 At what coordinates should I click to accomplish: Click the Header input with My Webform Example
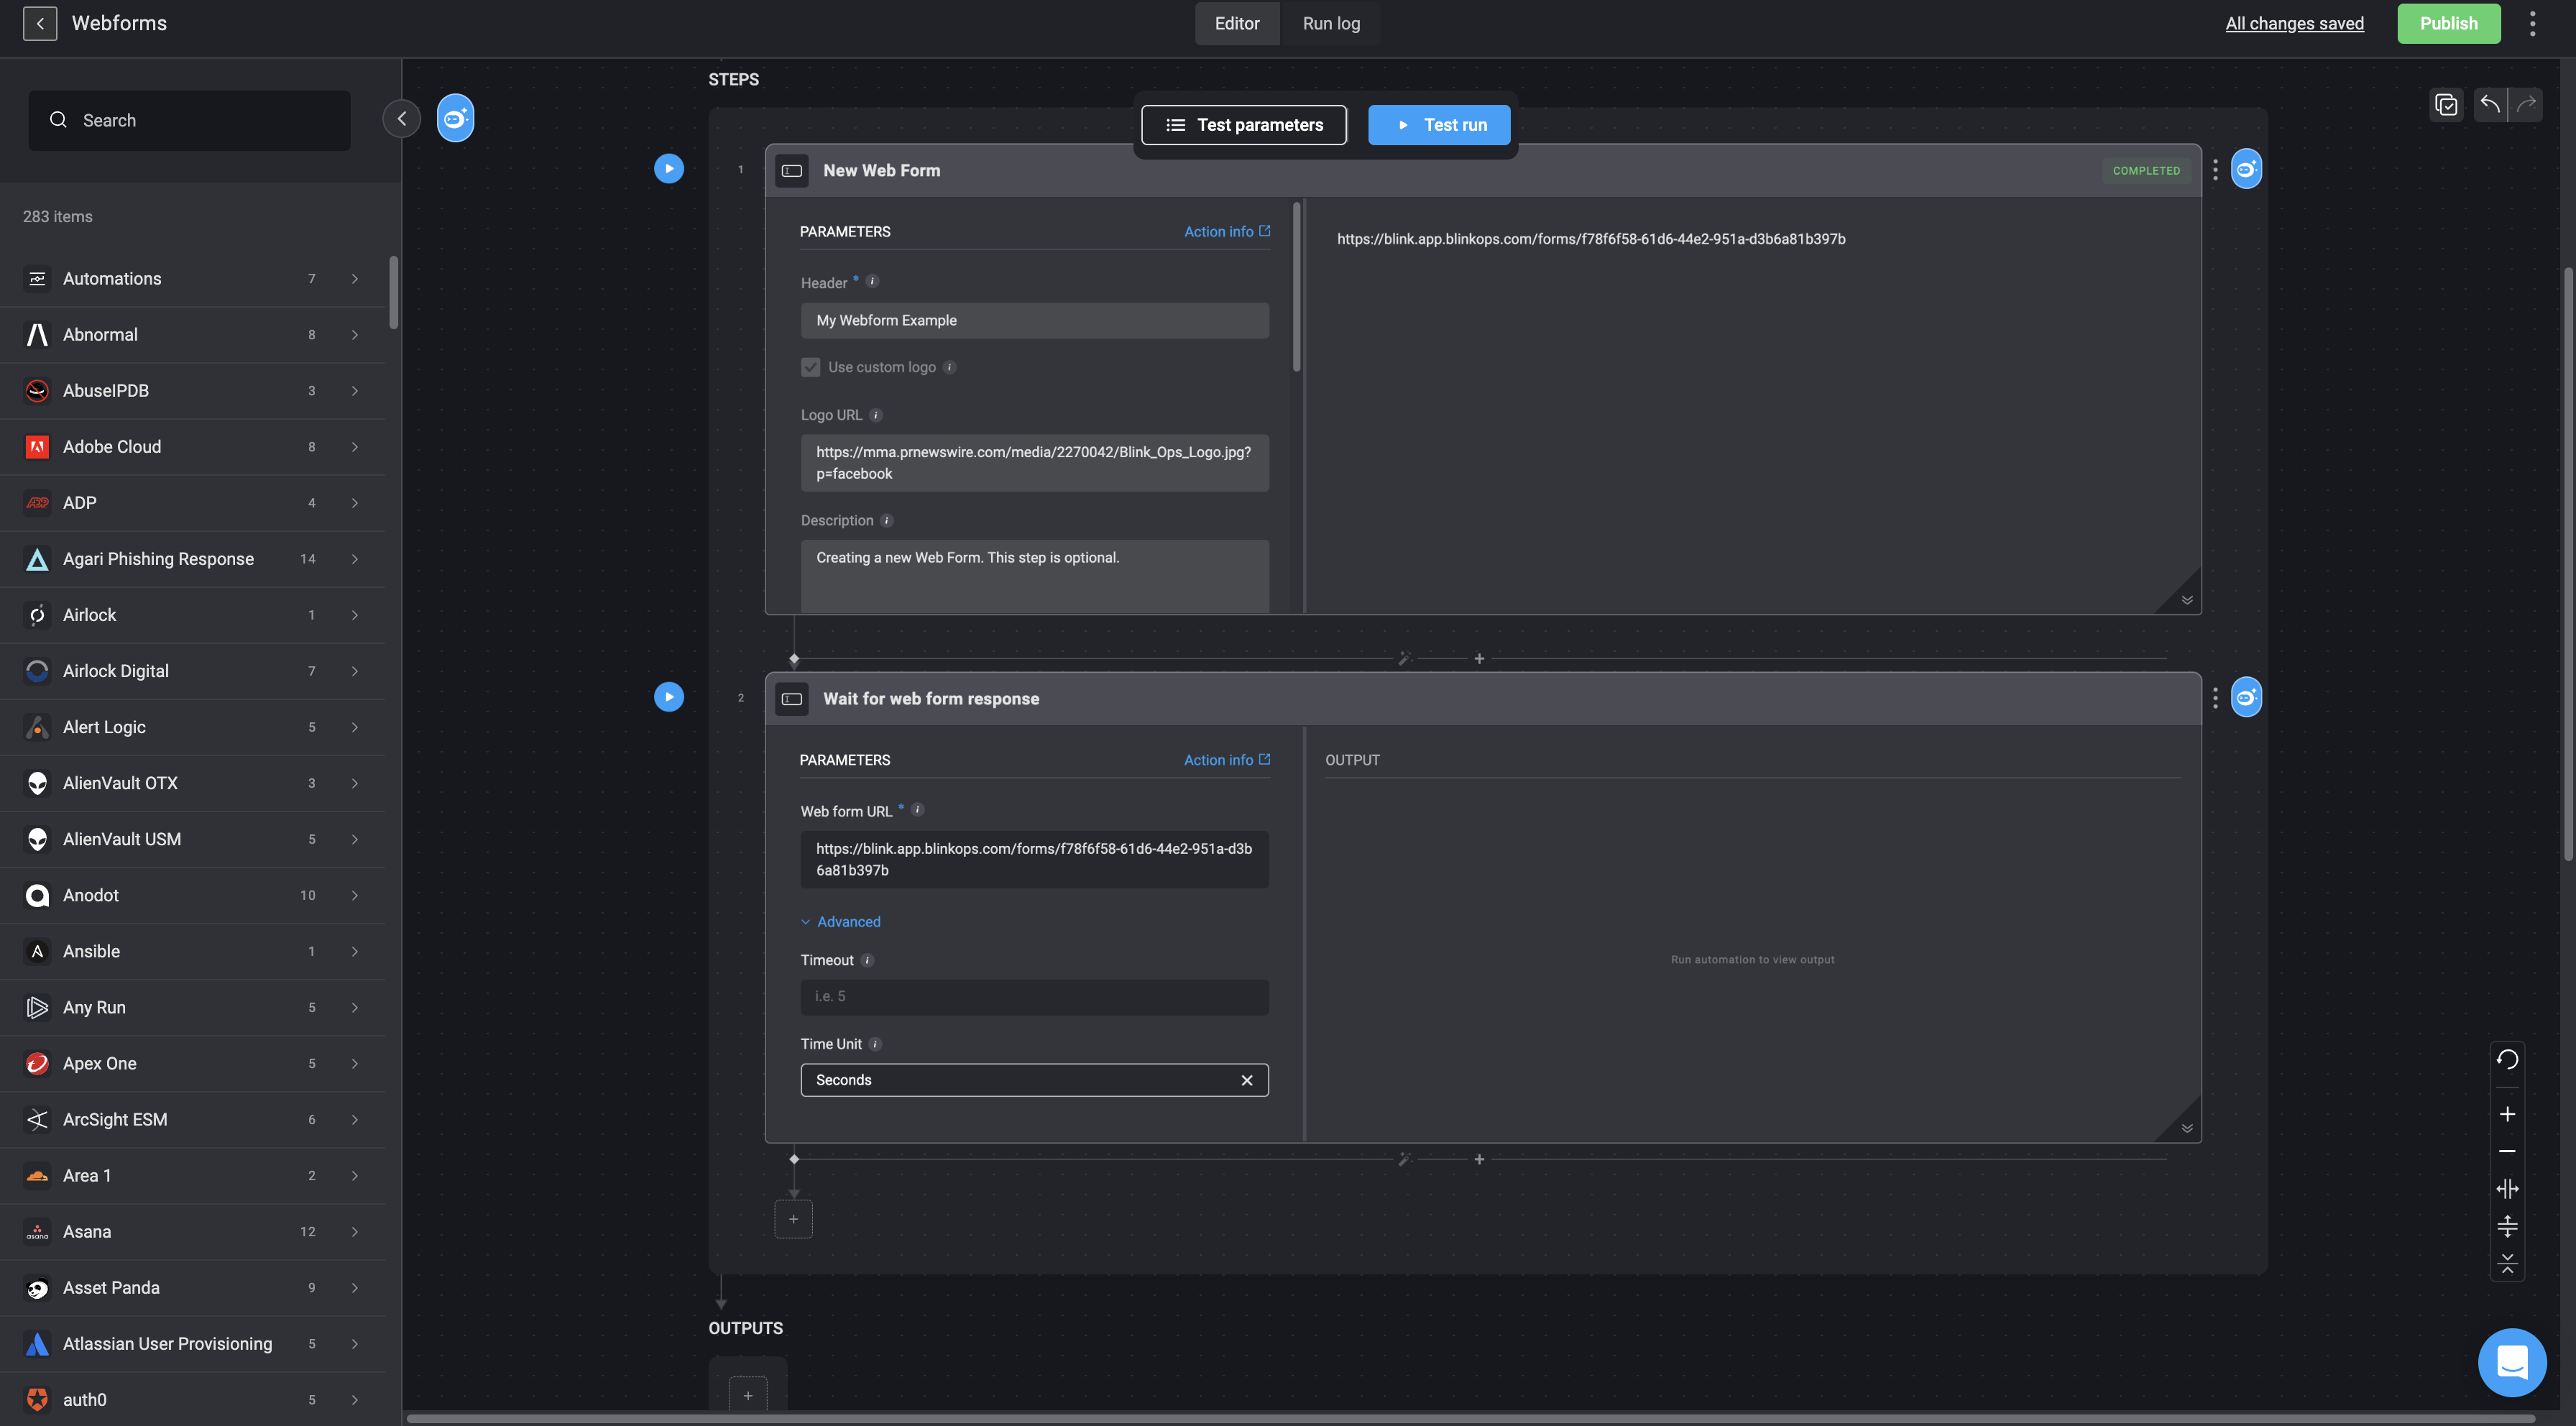pos(1034,320)
